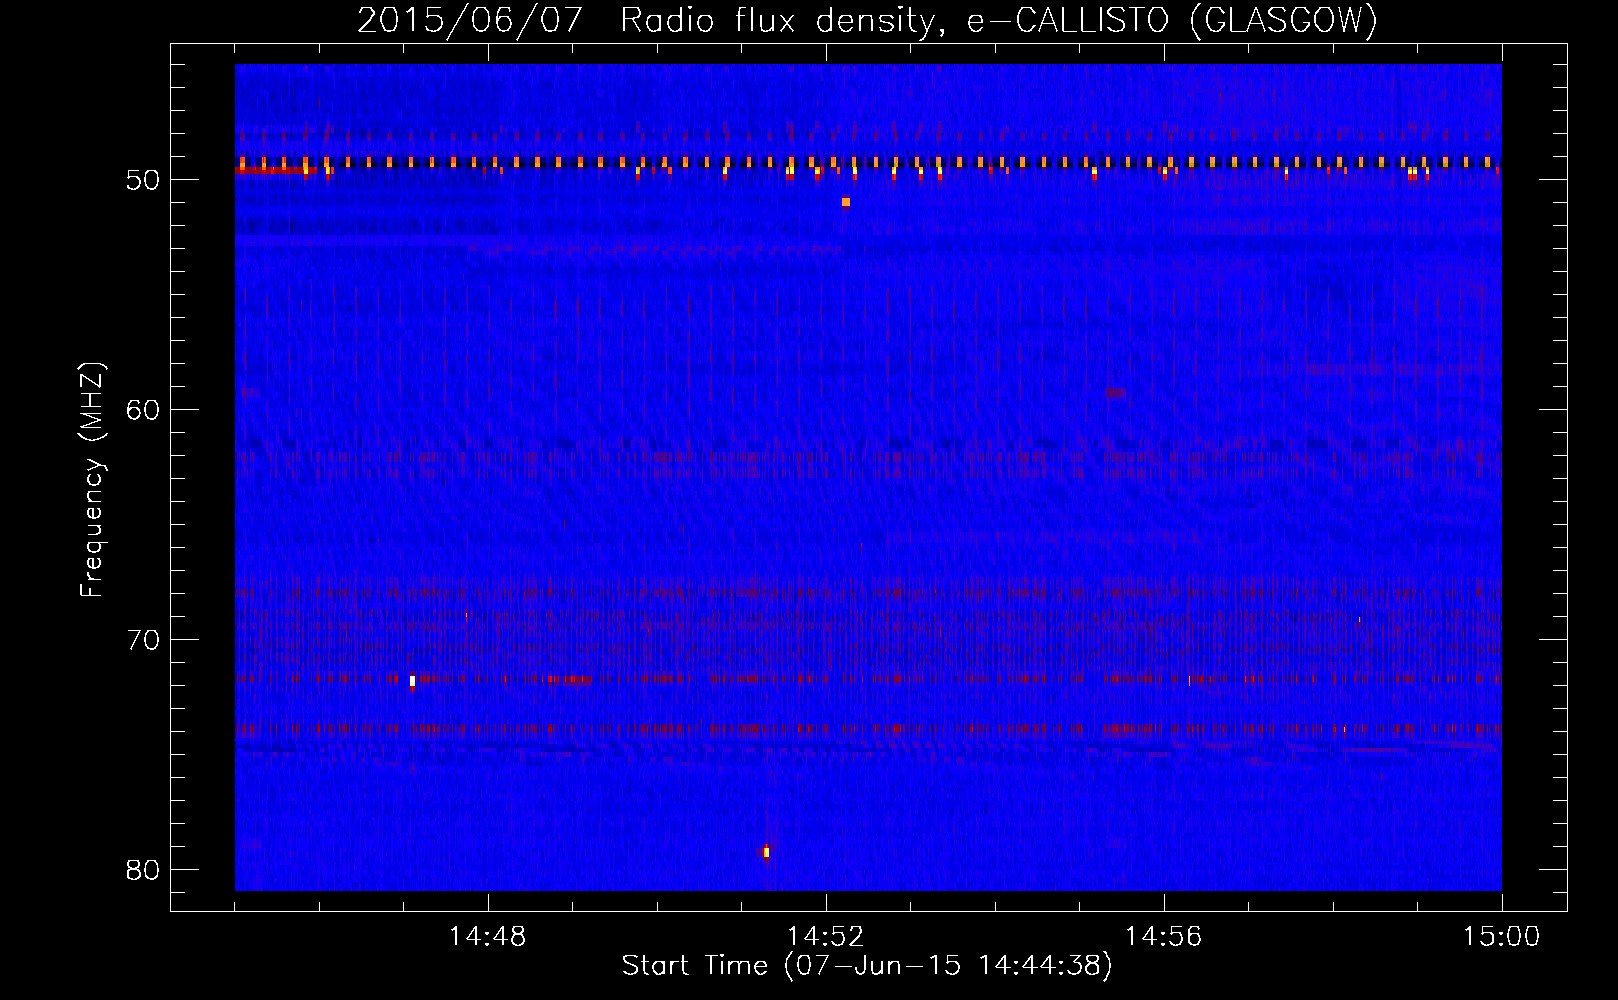Click the 50 frequency tick label

coord(144,180)
